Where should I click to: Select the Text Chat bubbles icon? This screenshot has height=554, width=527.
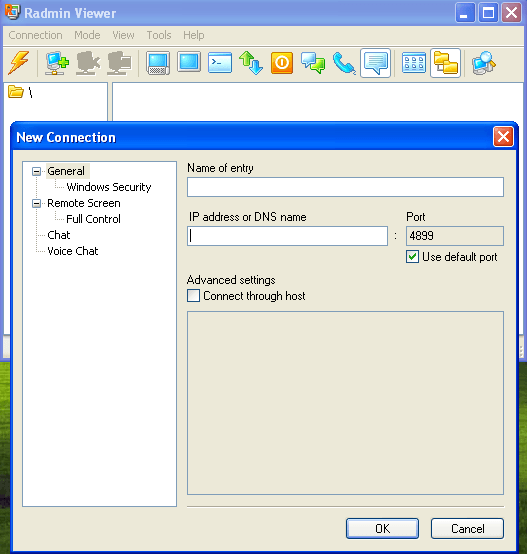pos(313,63)
